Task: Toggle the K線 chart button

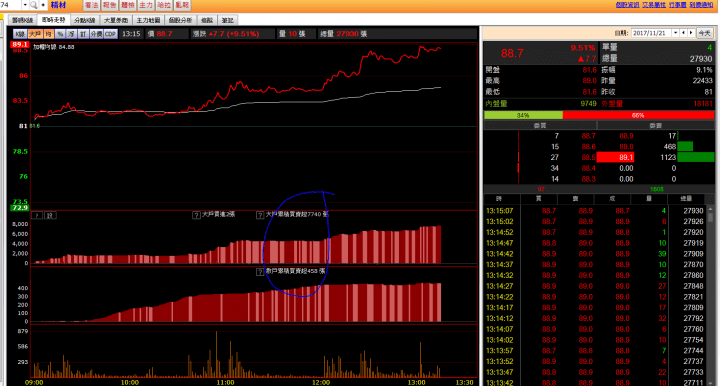Action: click(x=20, y=34)
